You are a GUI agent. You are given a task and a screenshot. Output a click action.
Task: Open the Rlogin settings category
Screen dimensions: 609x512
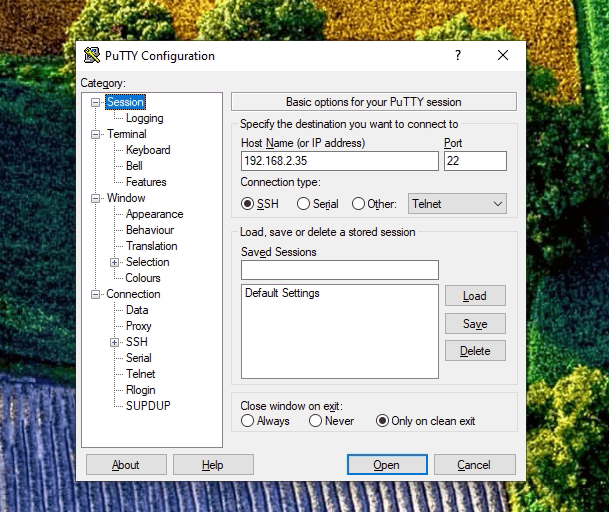[141, 390]
